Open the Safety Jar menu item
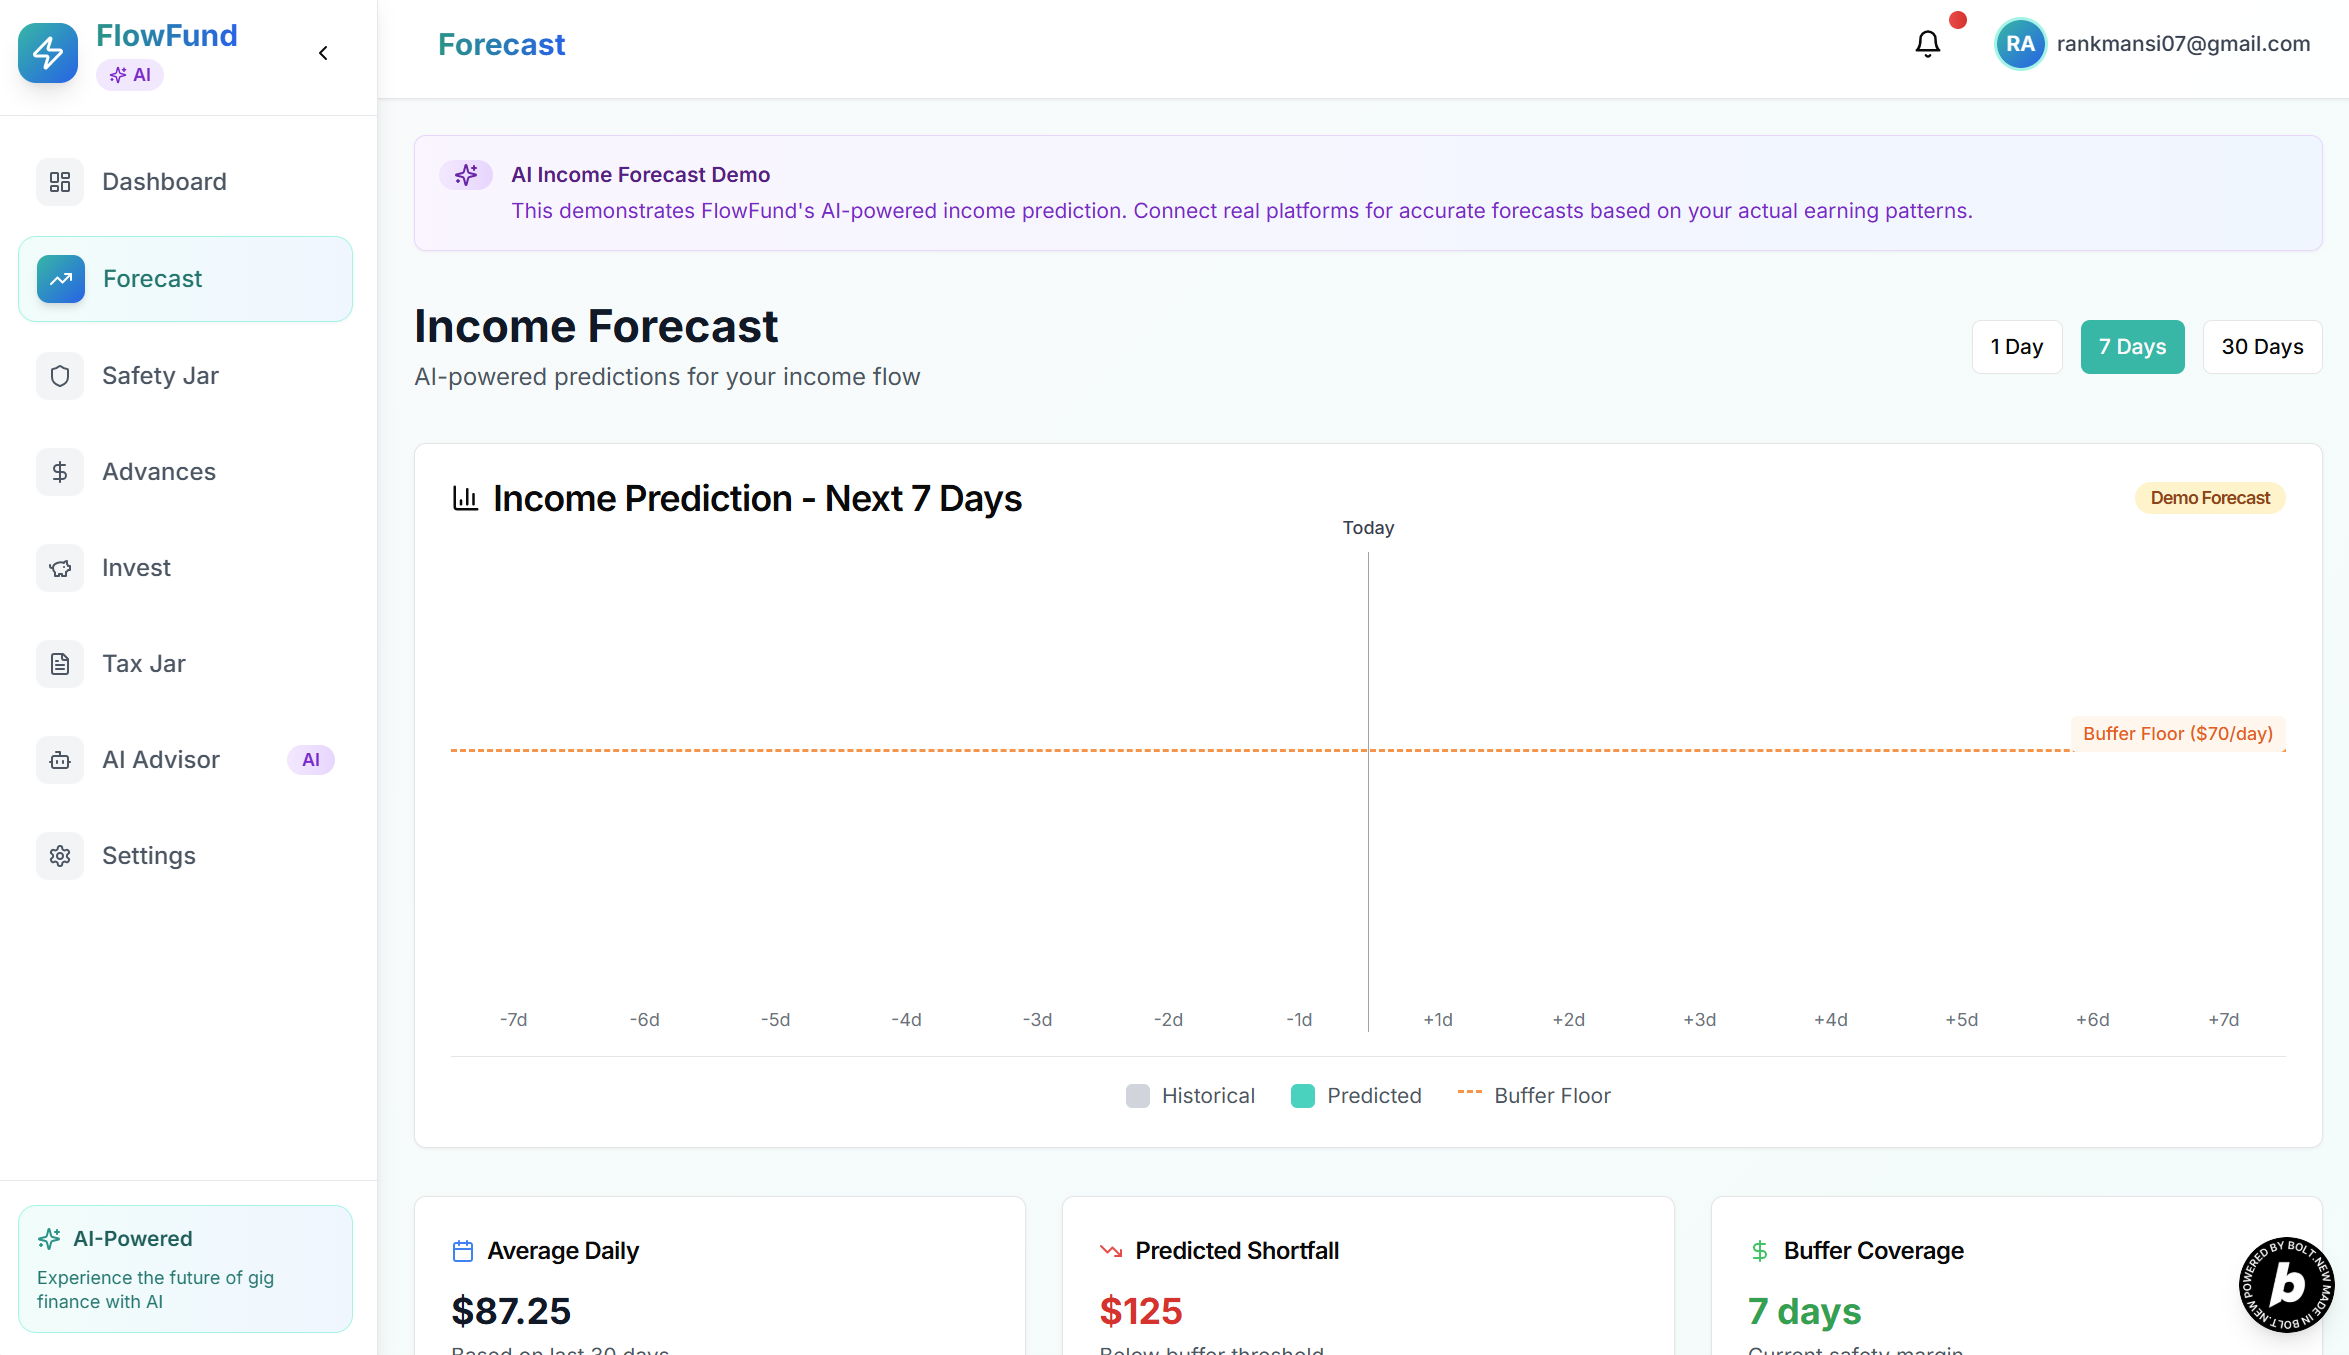The width and height of the screenshot is (2349, 1355). (160, 376)
